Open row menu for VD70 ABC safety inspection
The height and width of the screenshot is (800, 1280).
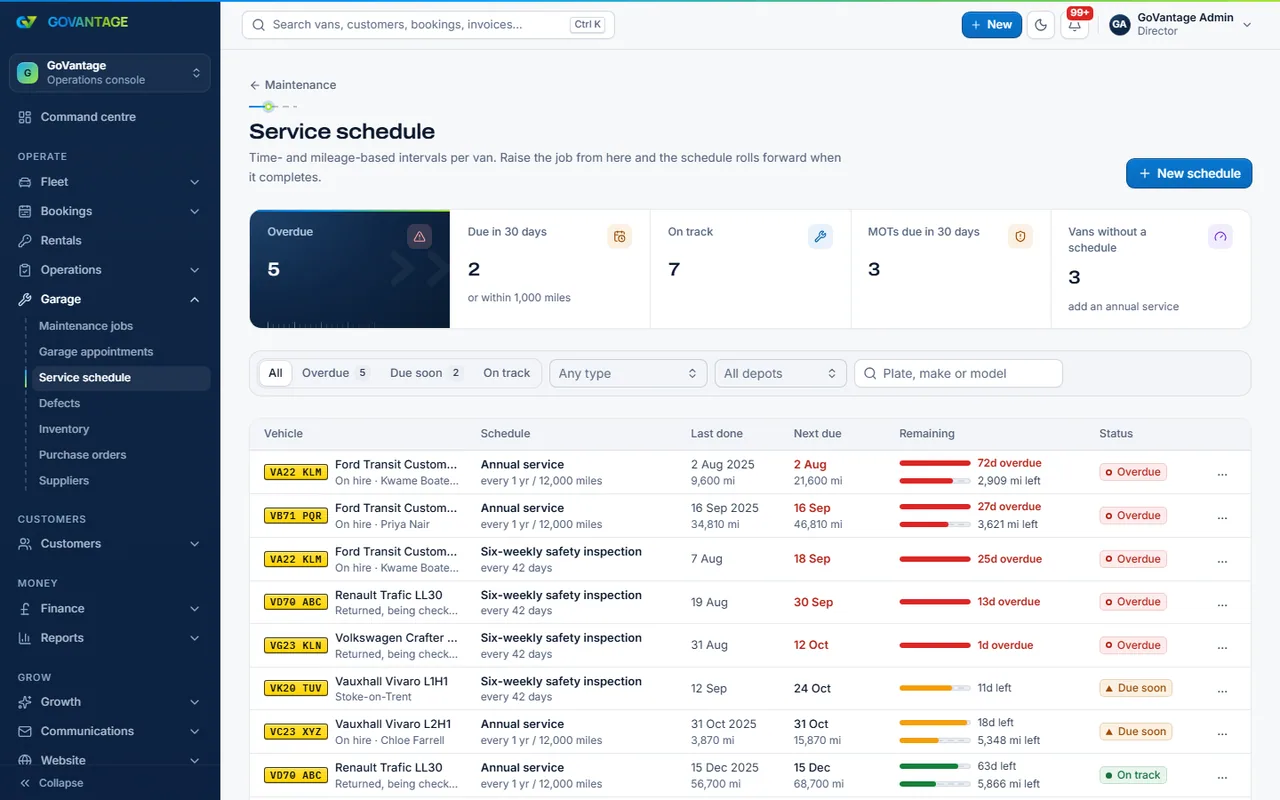point(1222,602)
